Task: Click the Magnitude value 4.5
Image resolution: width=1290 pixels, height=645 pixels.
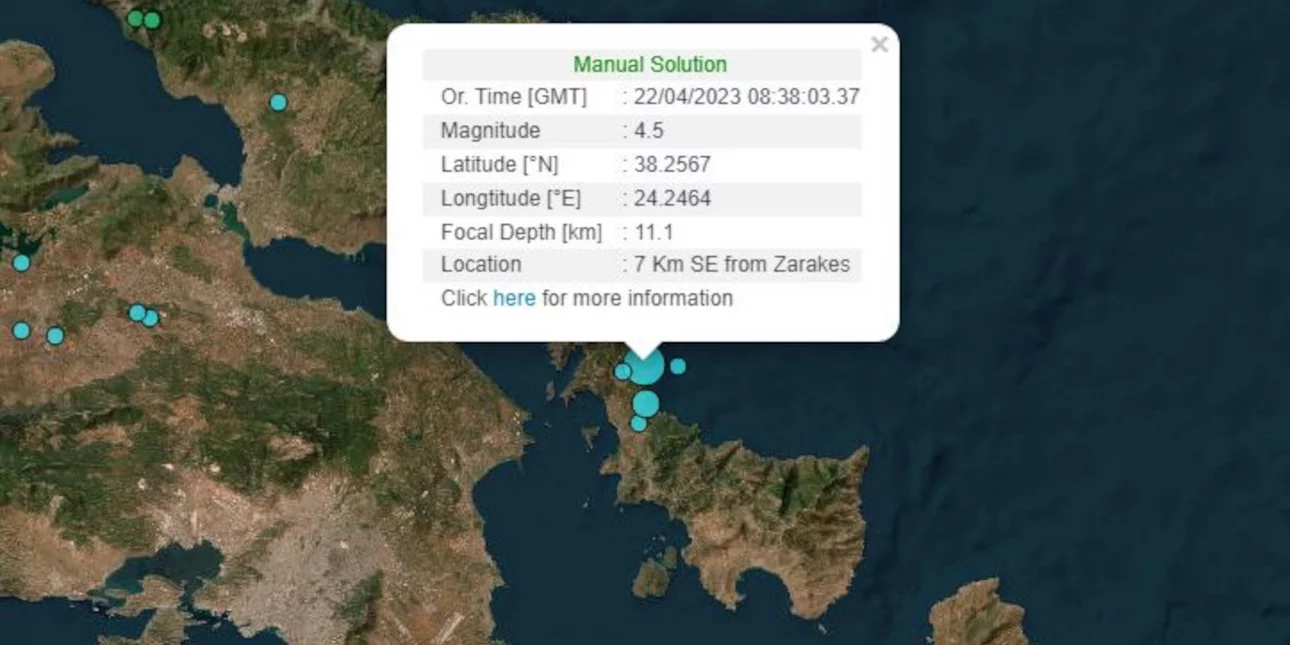Action: coord(649,131)
